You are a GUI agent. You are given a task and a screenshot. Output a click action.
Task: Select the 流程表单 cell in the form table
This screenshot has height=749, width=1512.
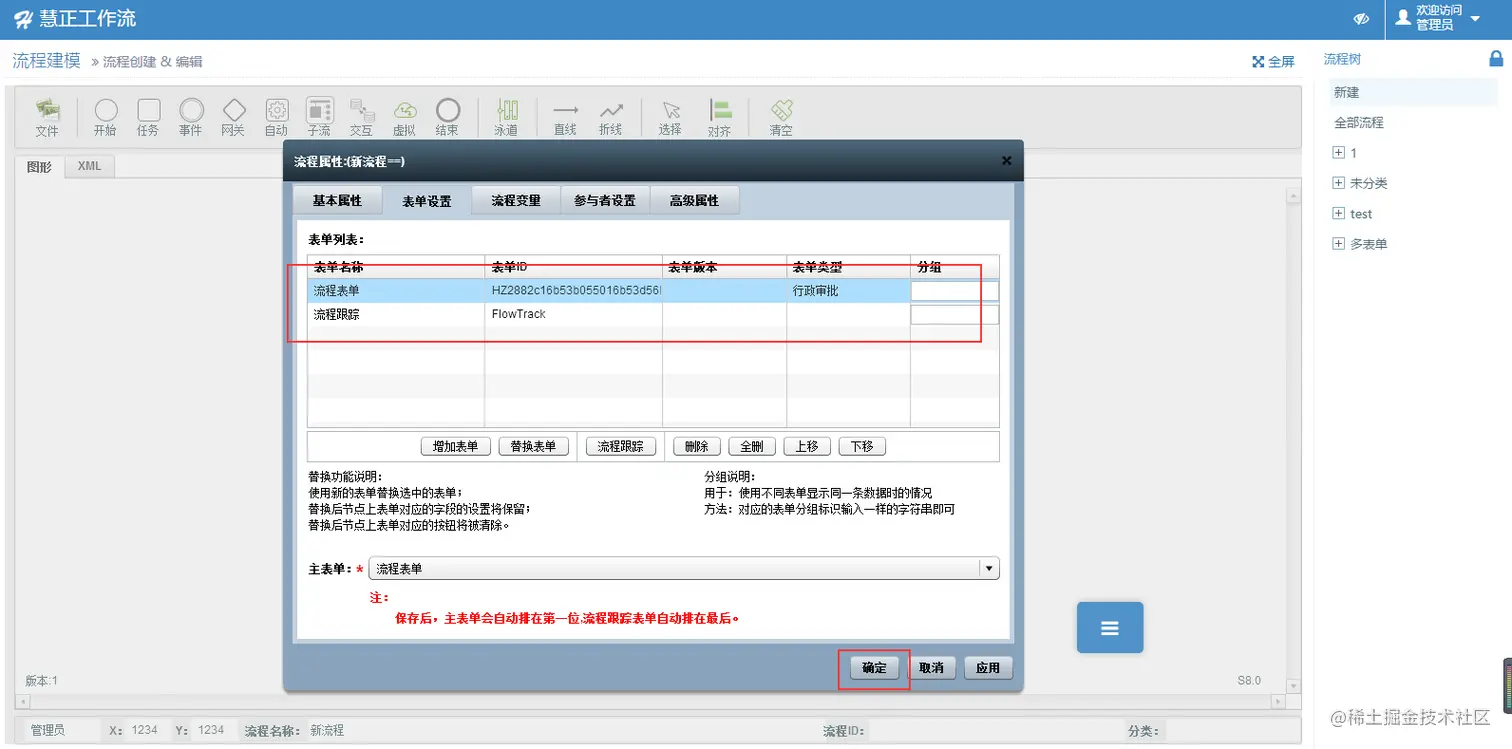point(396,291)
